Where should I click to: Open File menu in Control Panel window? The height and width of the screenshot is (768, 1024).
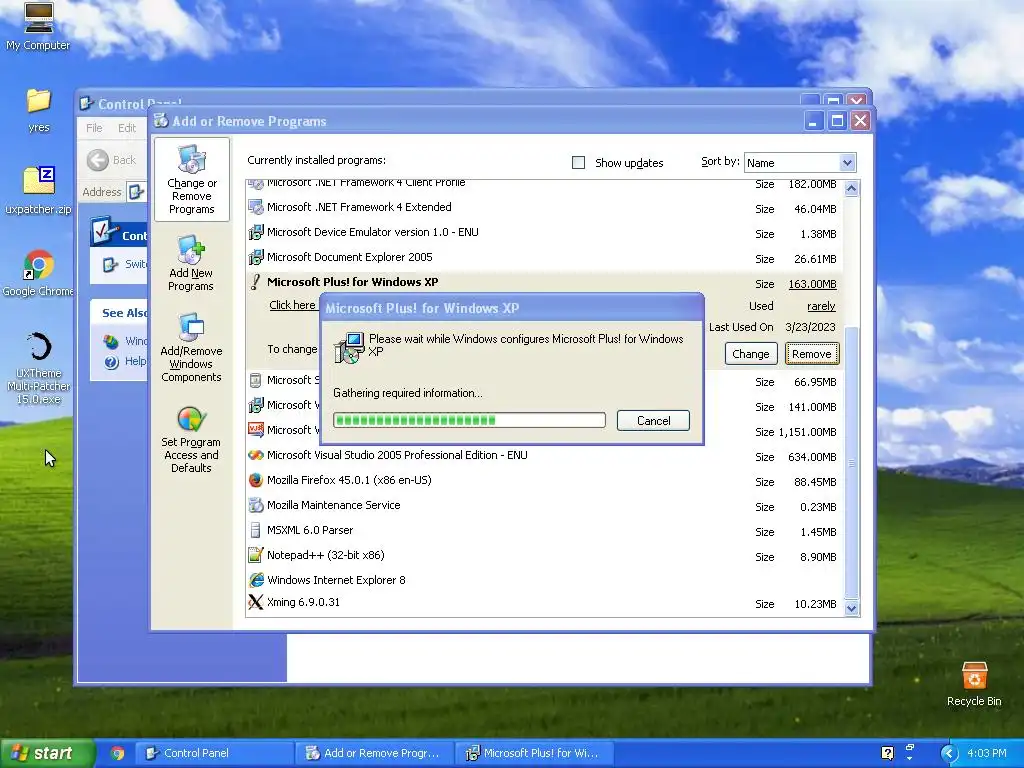coord(94,128)
